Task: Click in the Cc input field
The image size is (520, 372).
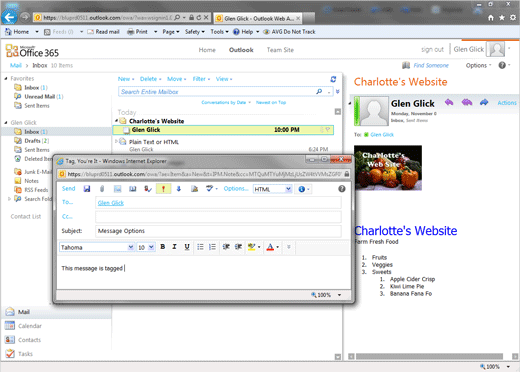Action: tap(218, 217)
